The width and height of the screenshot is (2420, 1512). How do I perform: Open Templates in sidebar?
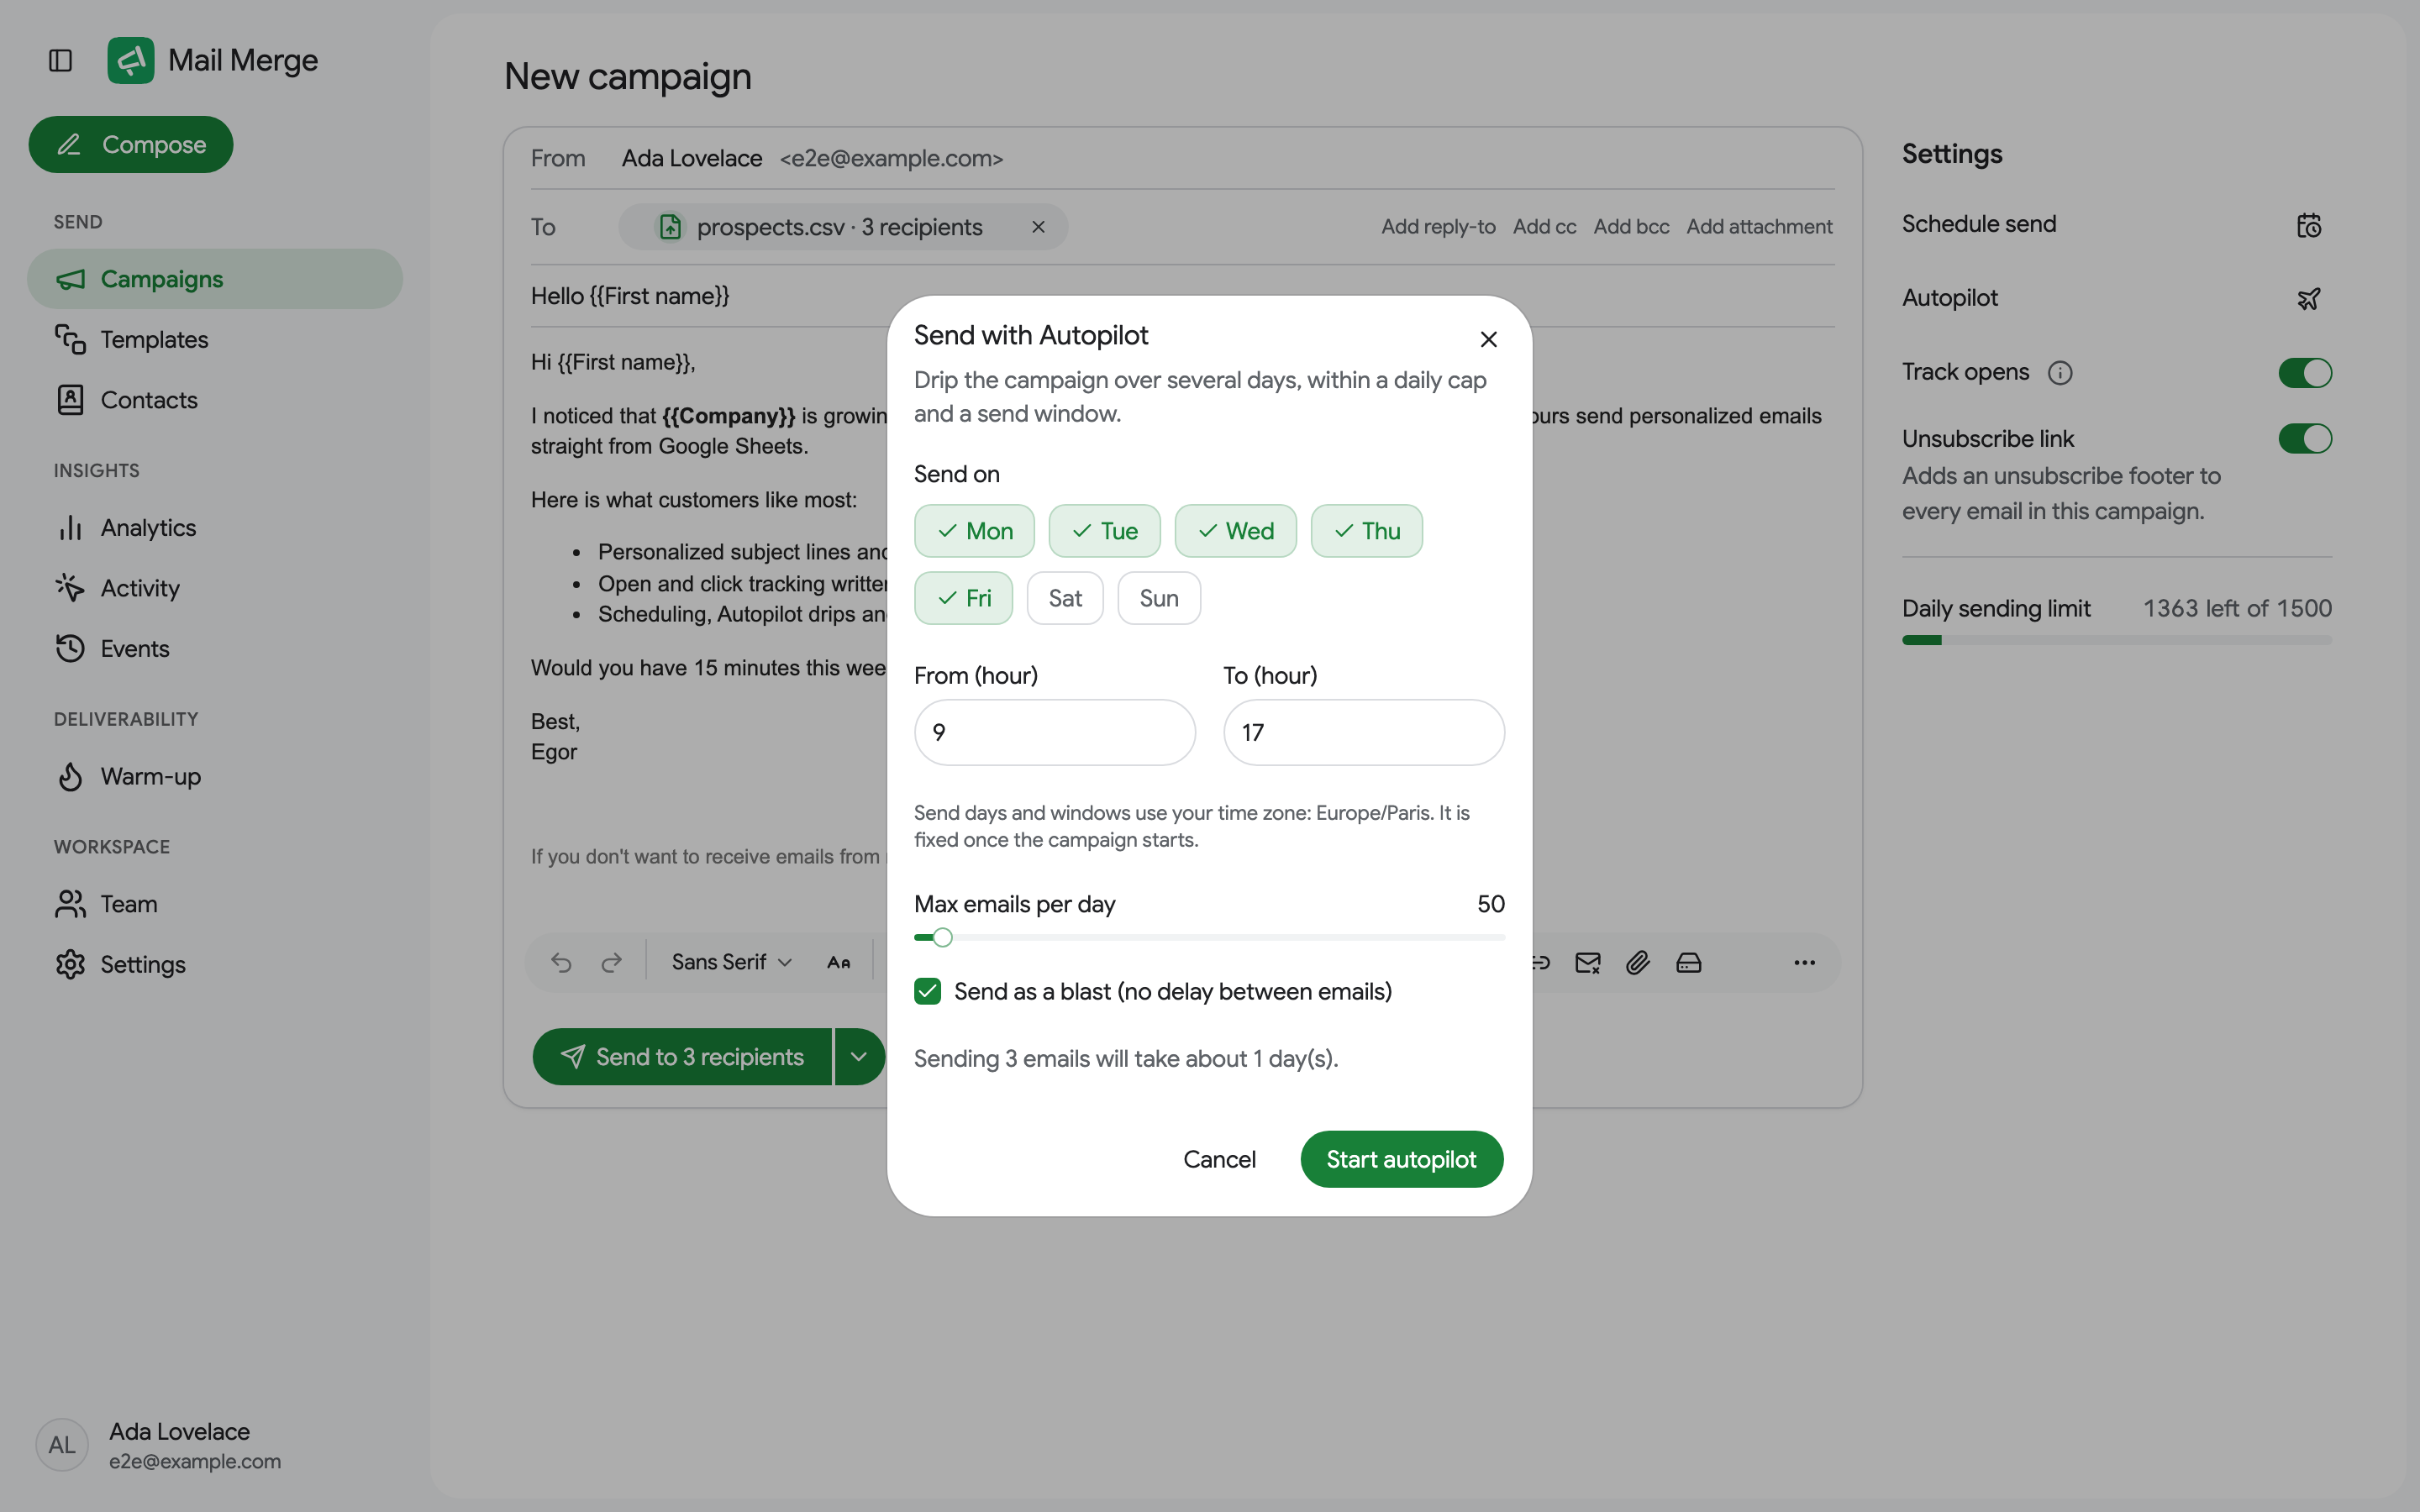[215, 339]
